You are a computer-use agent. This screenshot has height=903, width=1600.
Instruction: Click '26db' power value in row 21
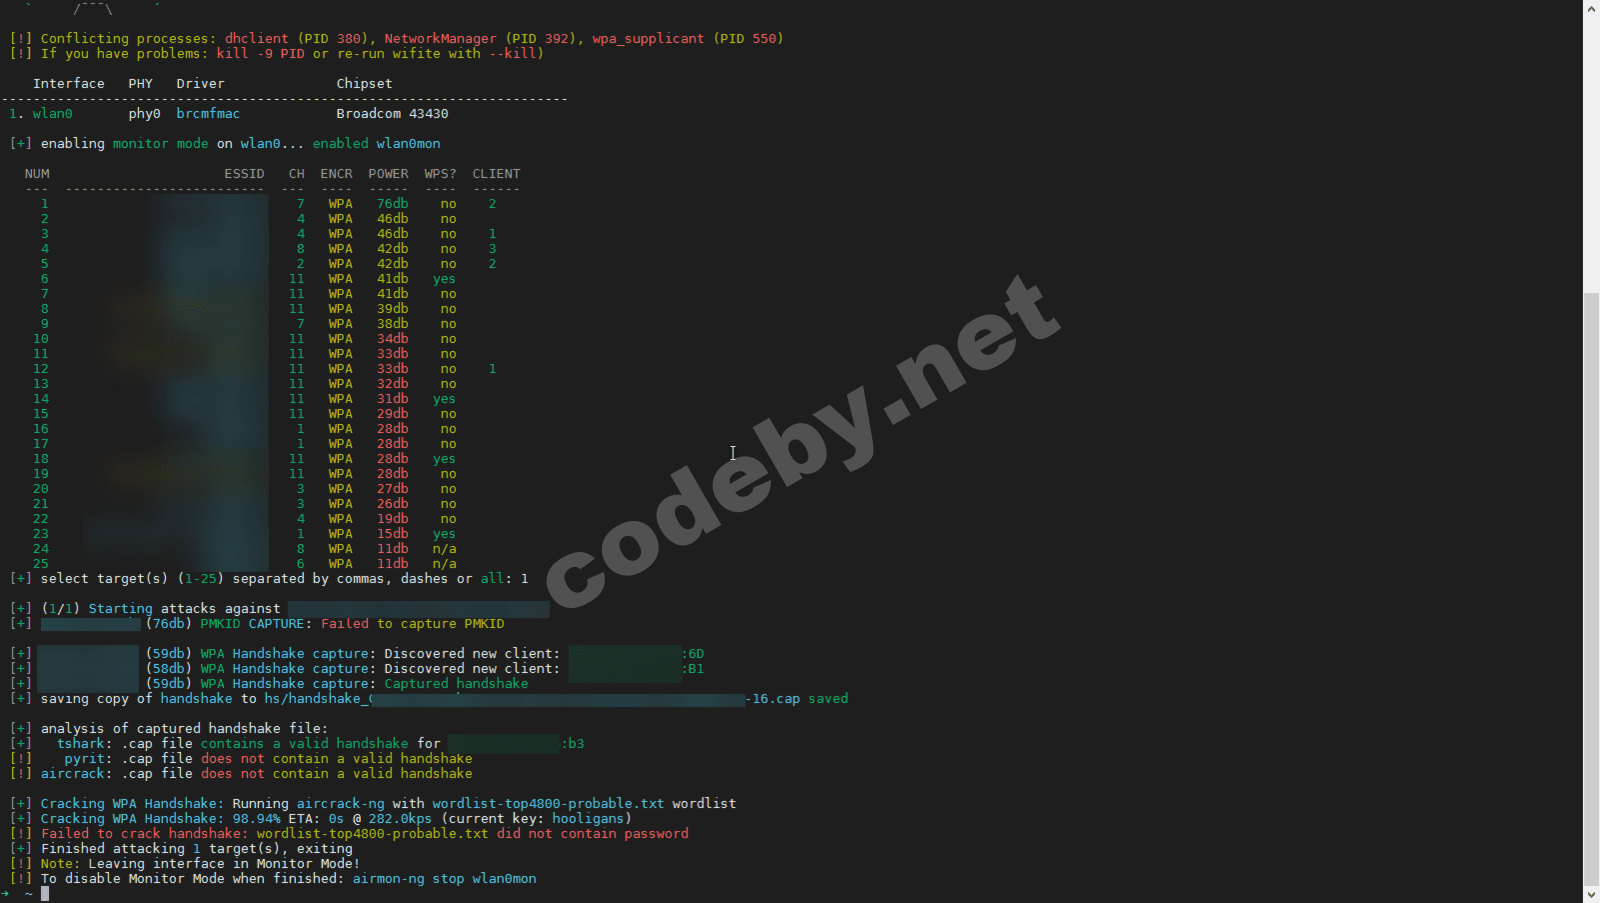pos(392,504)
